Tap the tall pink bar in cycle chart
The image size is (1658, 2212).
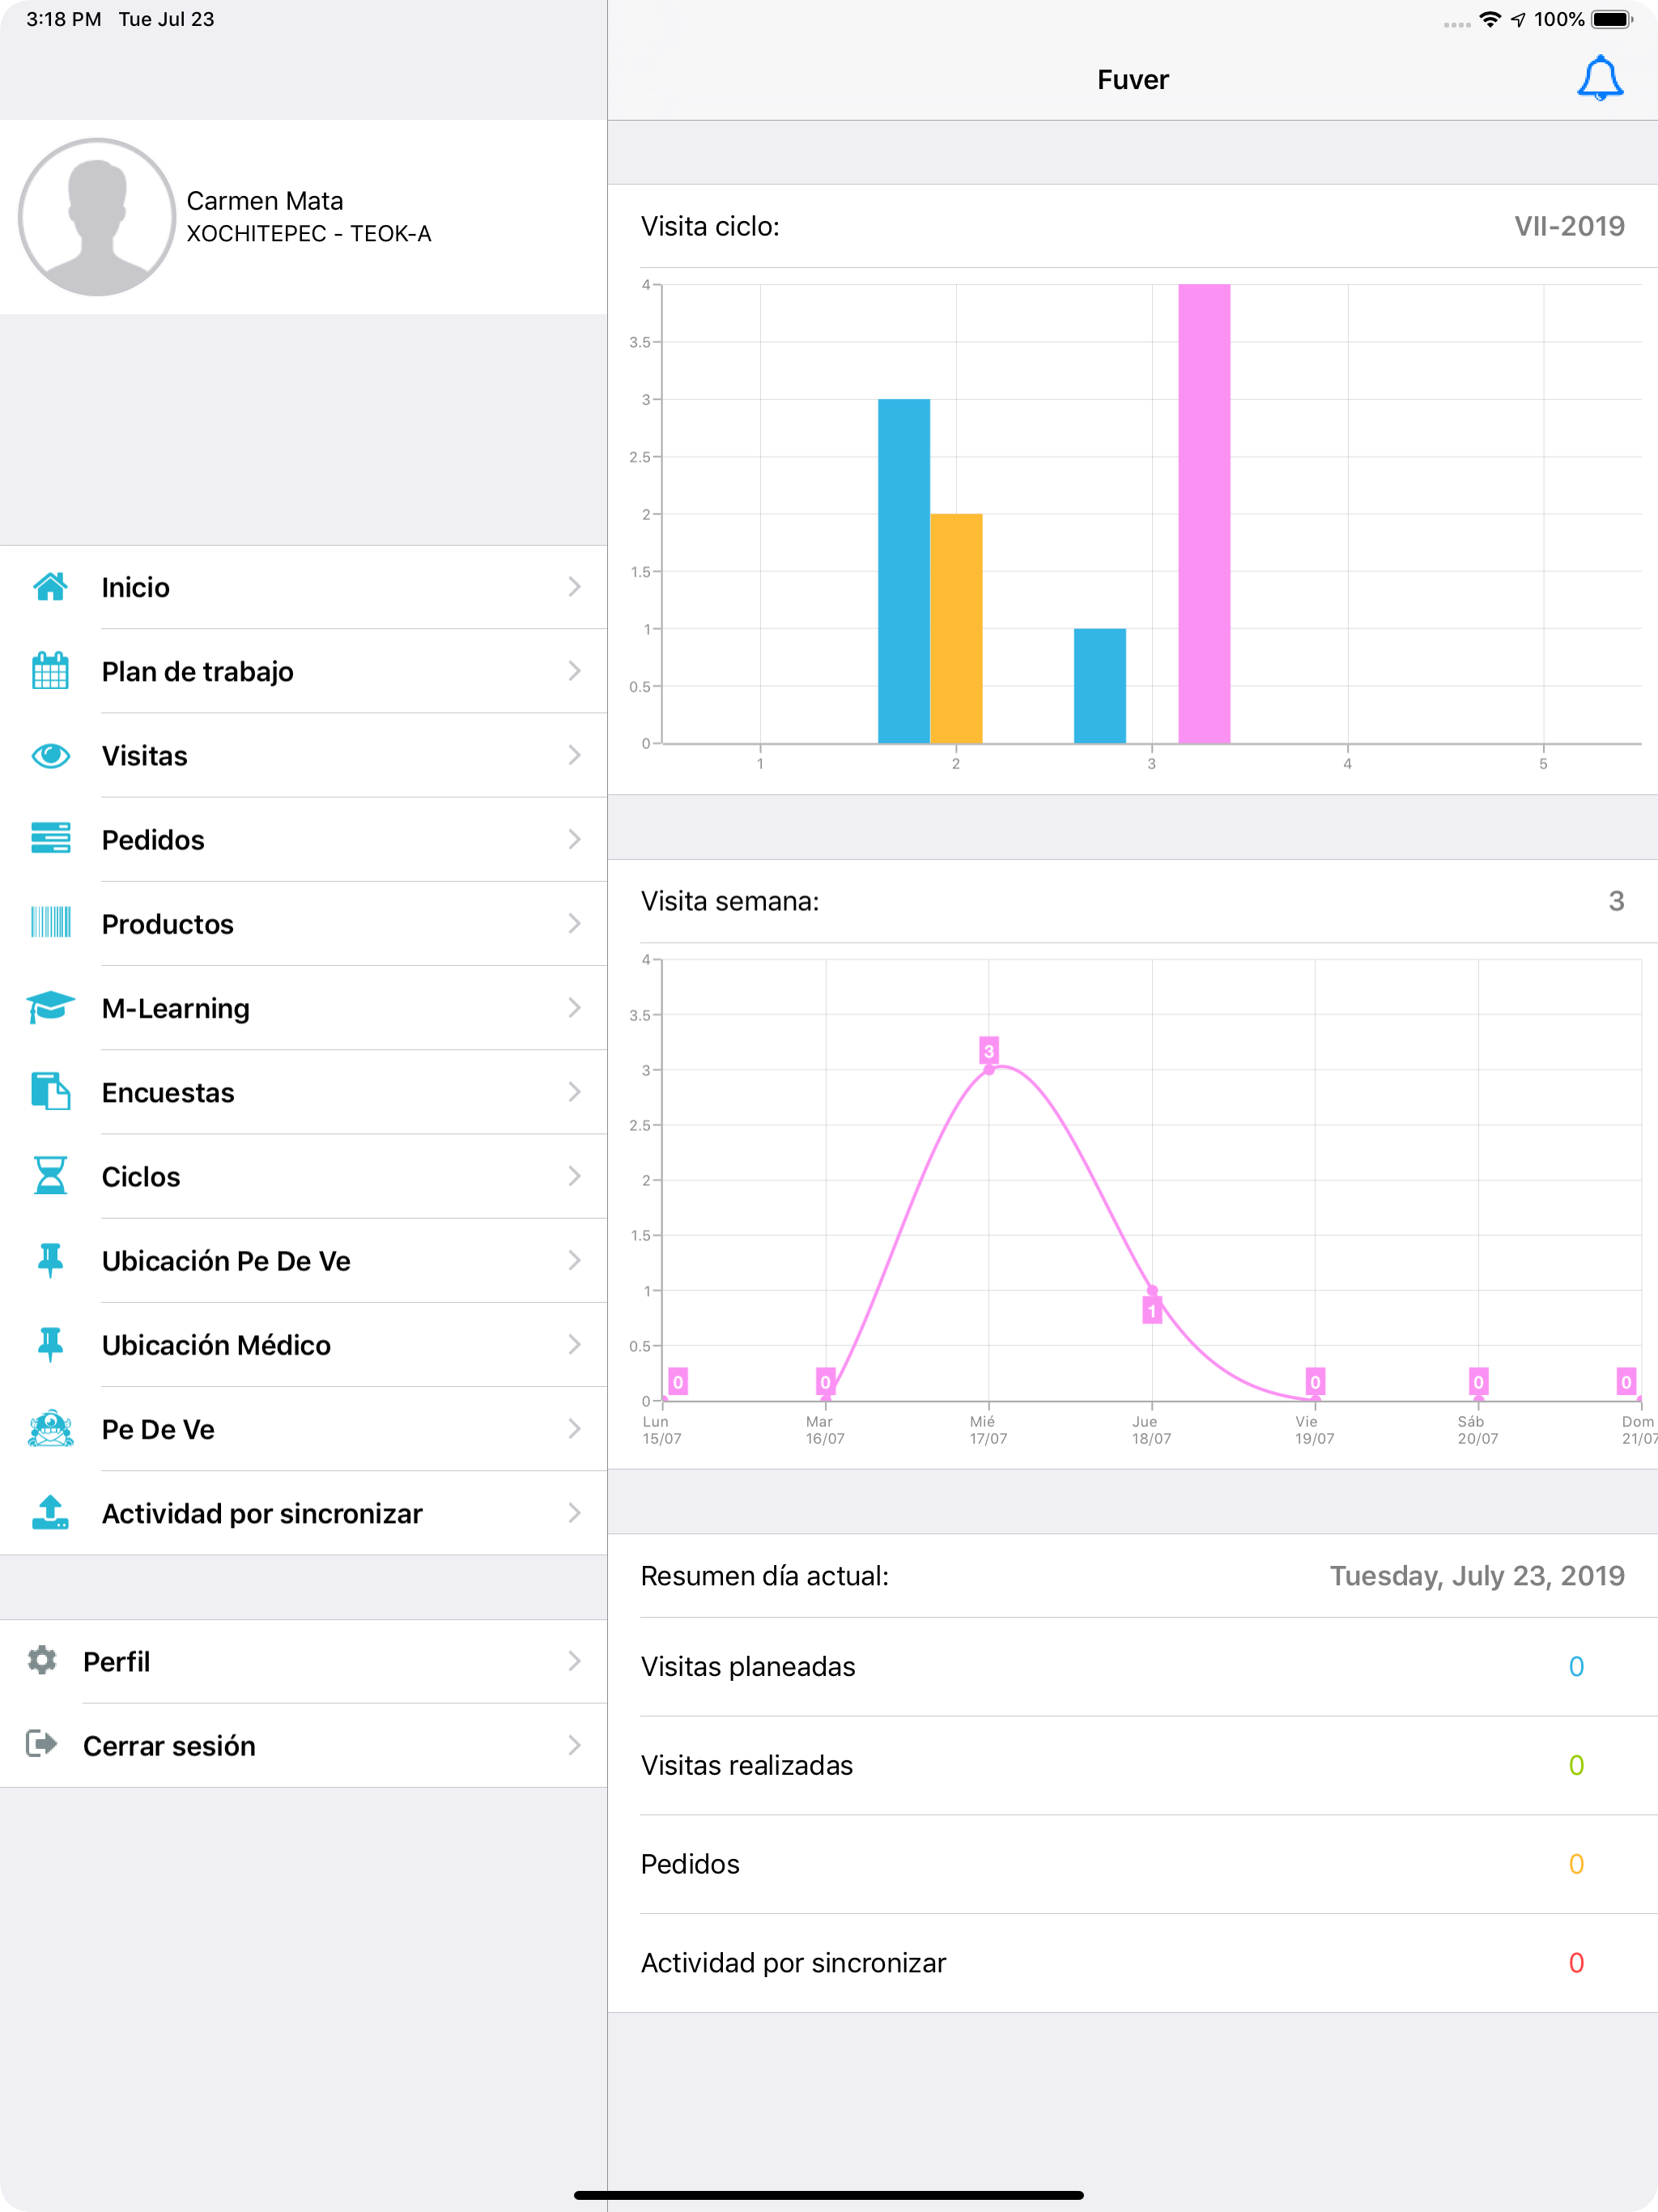1204,514
